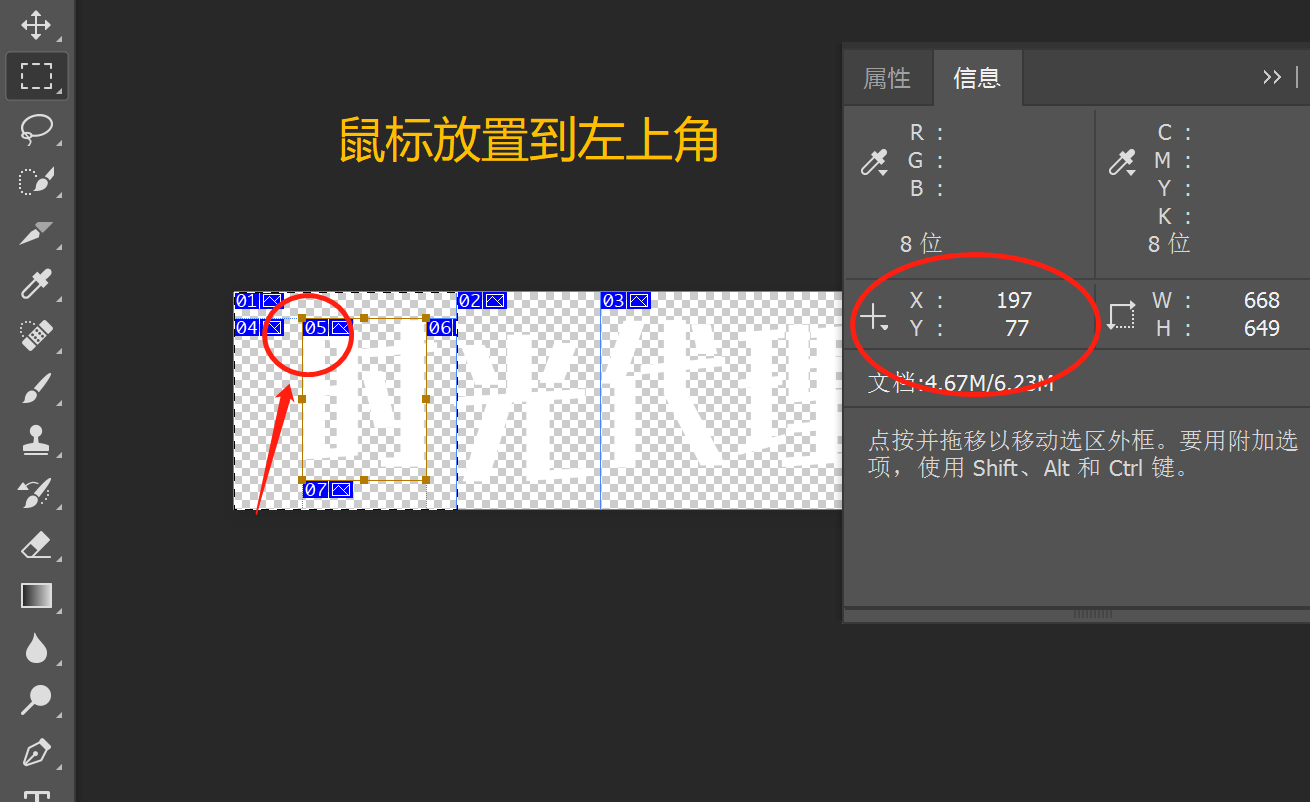The width and height of the screenshot is (1310, 802).
Task: Switch to the 信息 tab
Action: point(977,78)
